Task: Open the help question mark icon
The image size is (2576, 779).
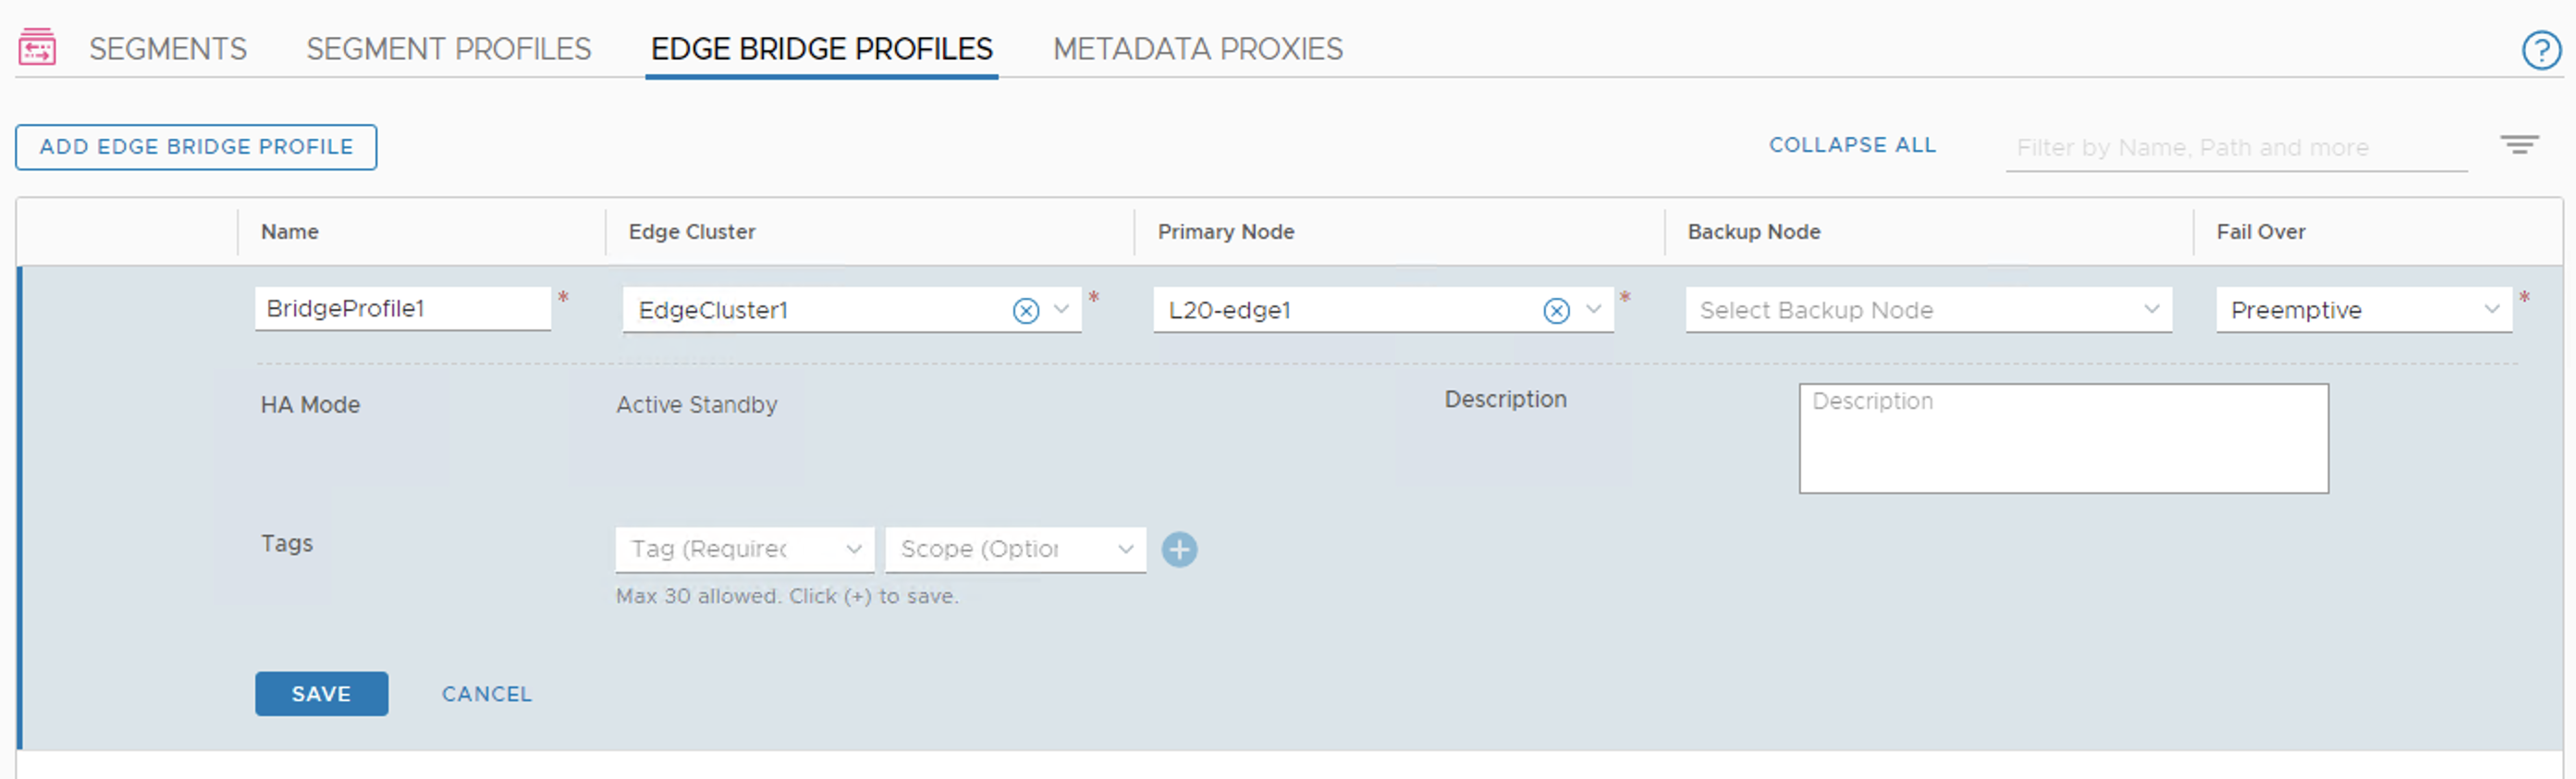Action: (x=2541, y=50)
